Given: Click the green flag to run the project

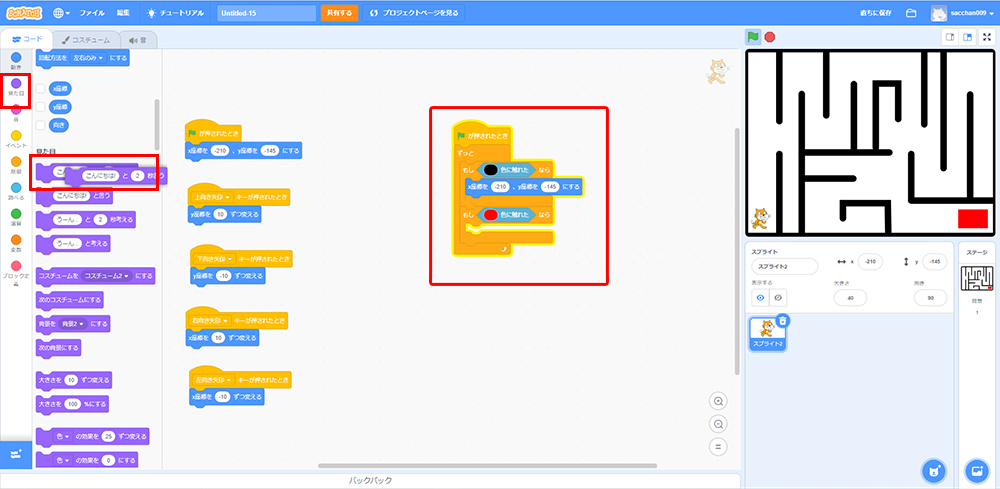Looking at the screenshot, I should [752, 37].
